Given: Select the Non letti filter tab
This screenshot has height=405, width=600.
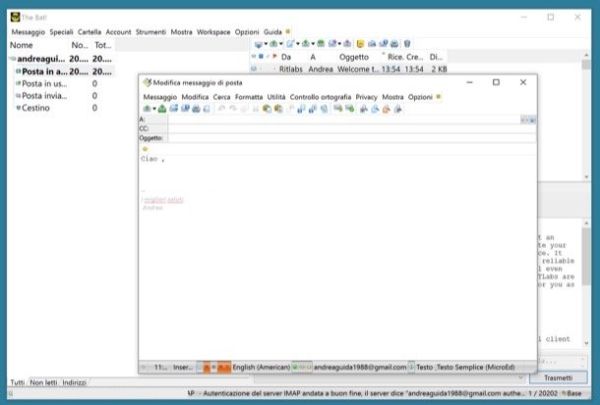Looking at the screenshot, I should [x=44, y=383].
